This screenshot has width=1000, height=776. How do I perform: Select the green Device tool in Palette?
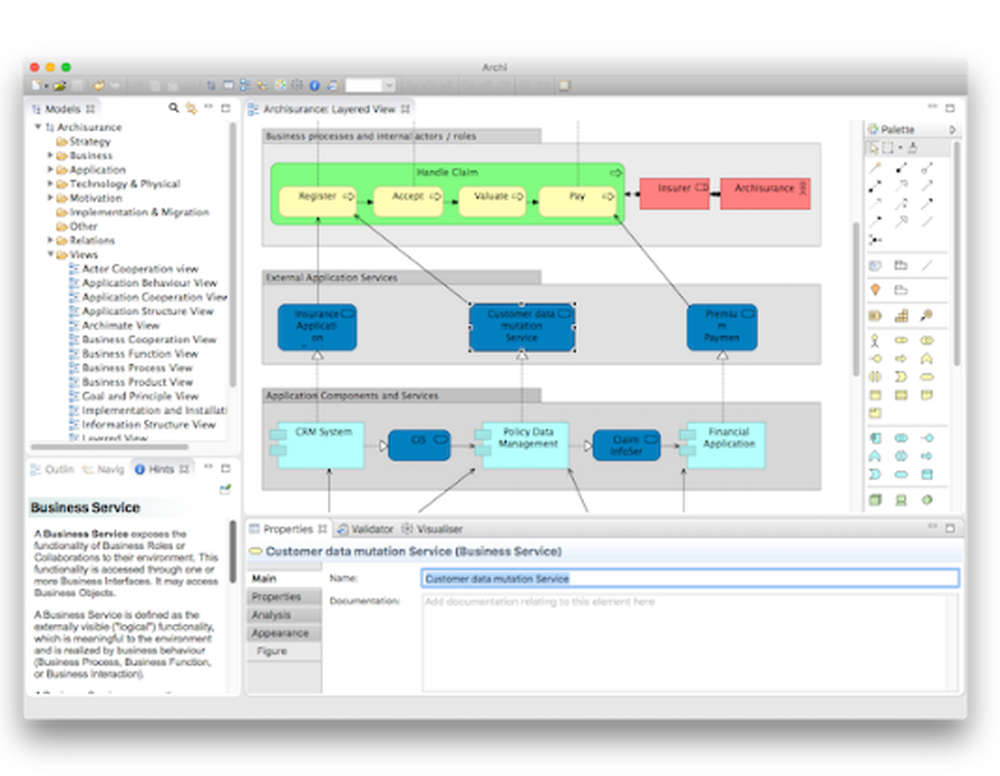coord(901,500)
